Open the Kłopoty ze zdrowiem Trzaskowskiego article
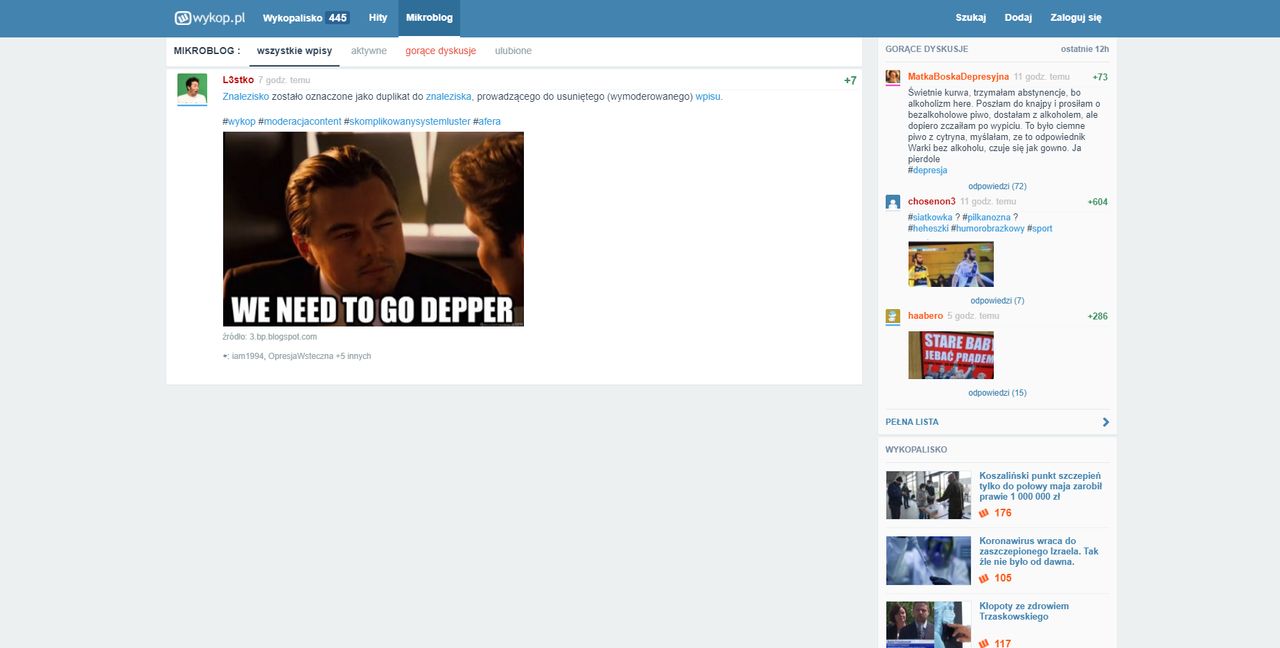The width and height of the screenshot is (1280, 648). 1024,611
